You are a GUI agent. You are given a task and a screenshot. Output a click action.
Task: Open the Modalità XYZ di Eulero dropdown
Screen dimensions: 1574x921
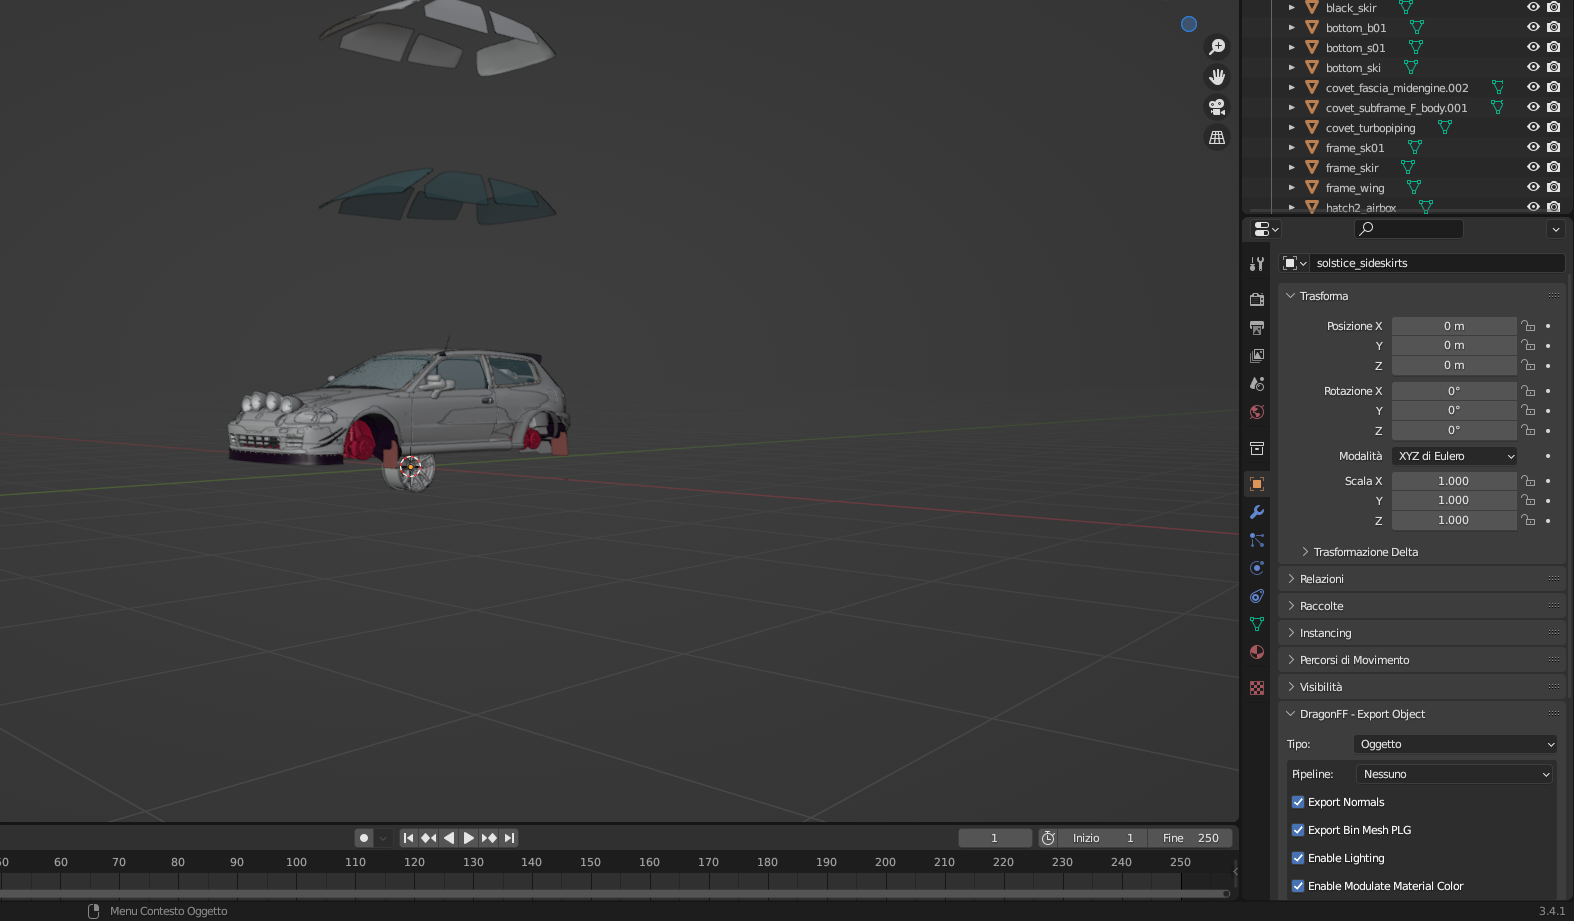tap(1455, 456)
